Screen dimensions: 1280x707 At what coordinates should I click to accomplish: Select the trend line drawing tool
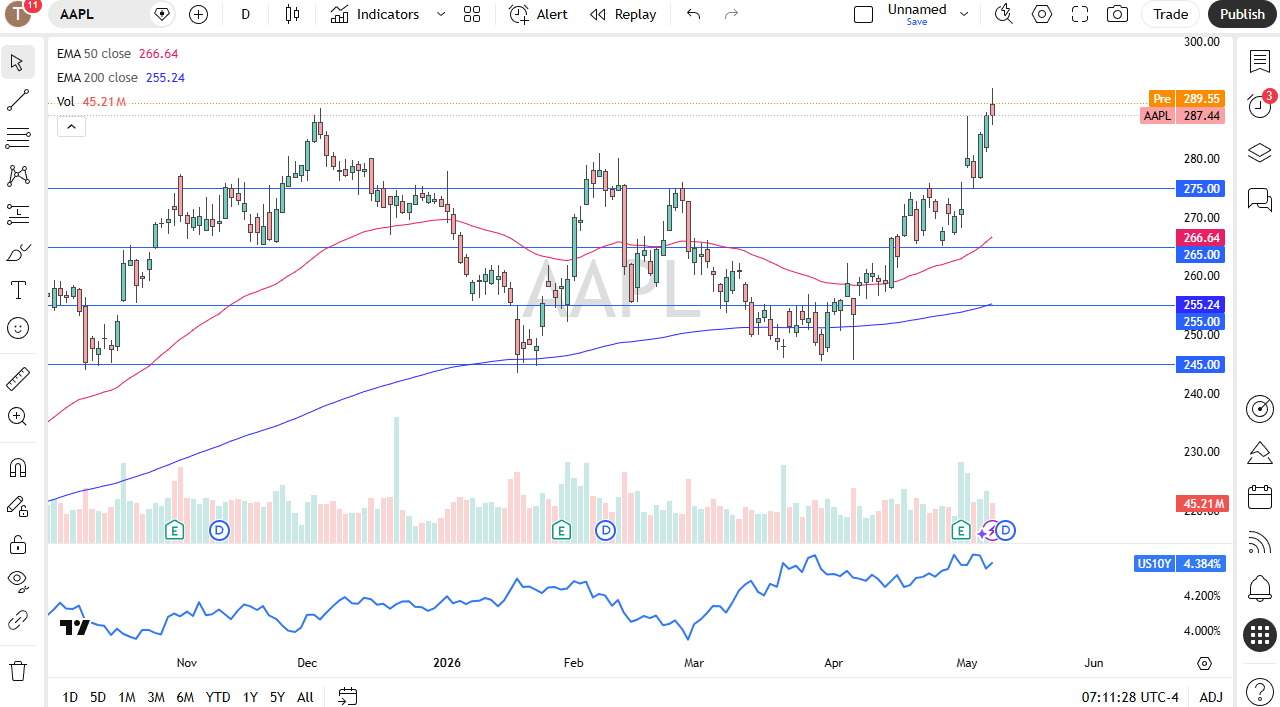point(18,100)
